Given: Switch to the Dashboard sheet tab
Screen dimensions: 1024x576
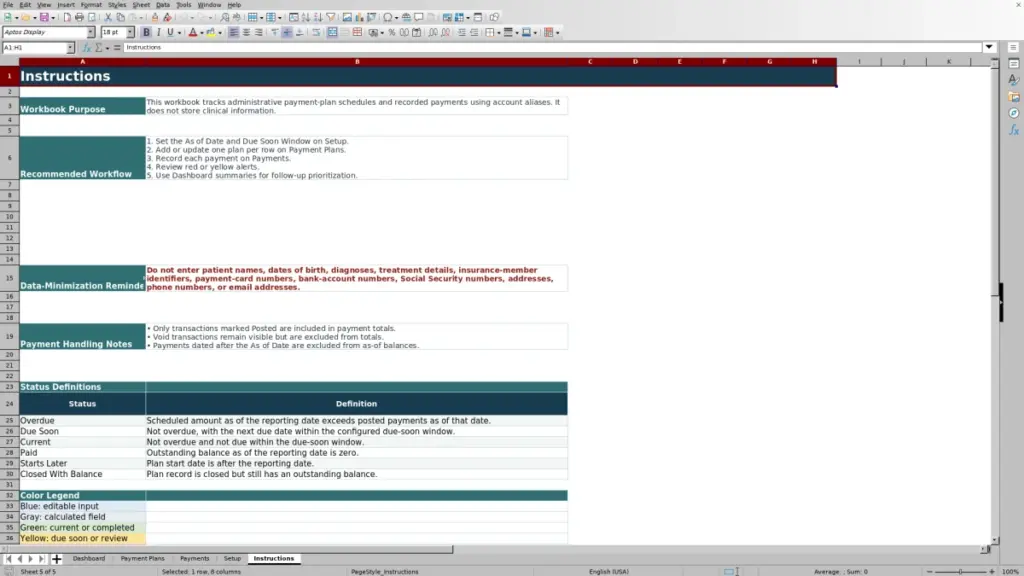Looking at the screenshot, I should click(89, 558).
